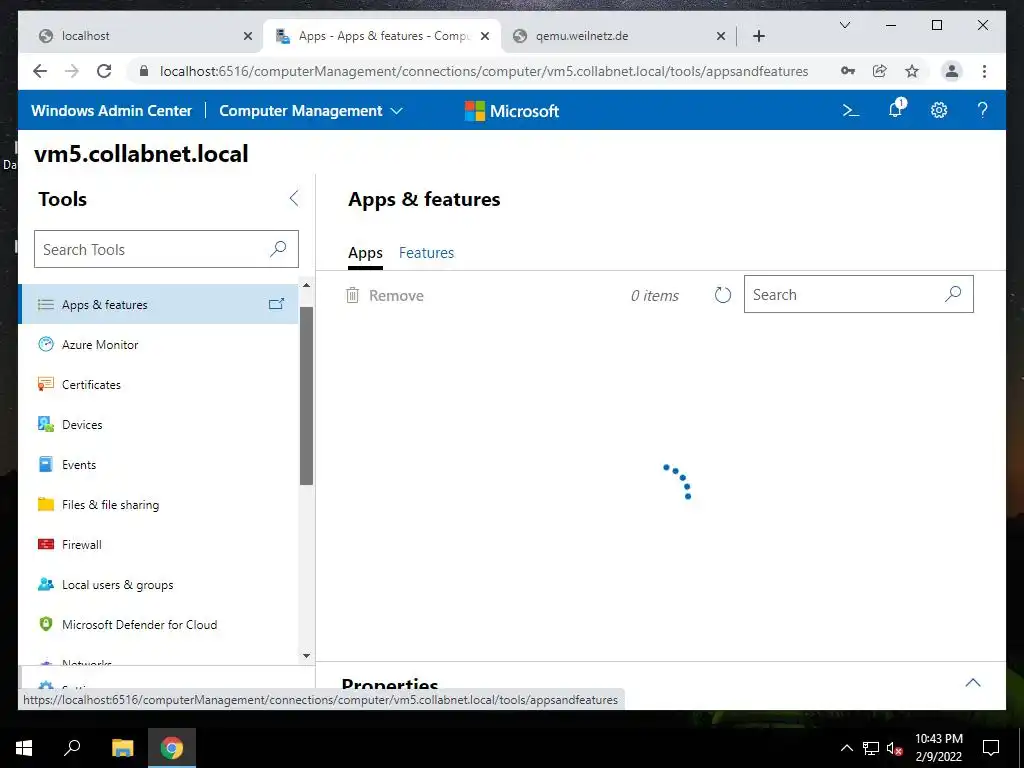Image resolution: width=1024 pixels, height=768 pixels.
Task: Open the notifications bell icon
Action: (896, 108)
